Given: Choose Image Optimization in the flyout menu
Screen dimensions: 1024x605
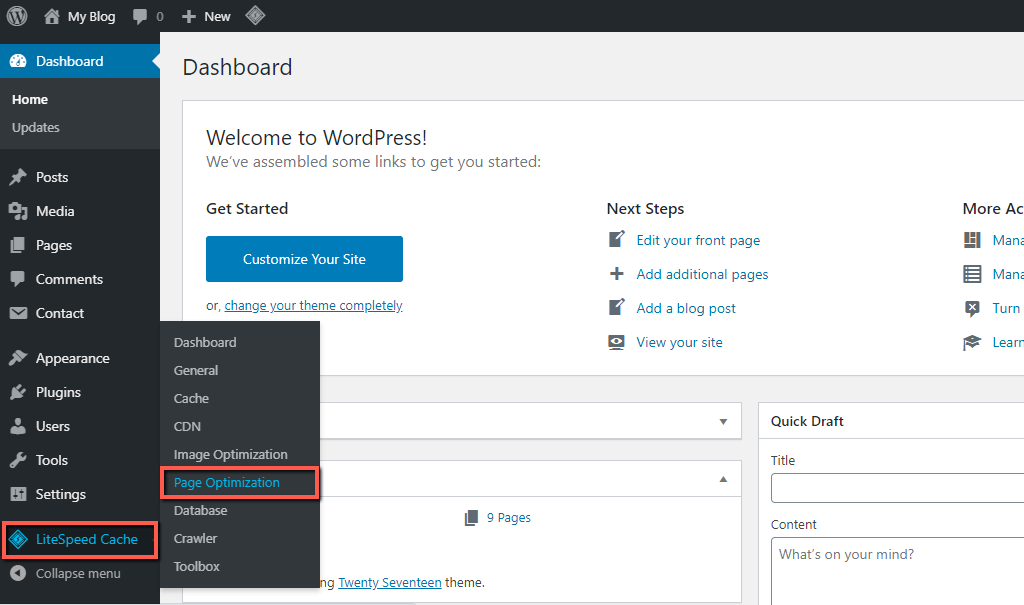Looking at the screenshot, I should click(230, 455).
